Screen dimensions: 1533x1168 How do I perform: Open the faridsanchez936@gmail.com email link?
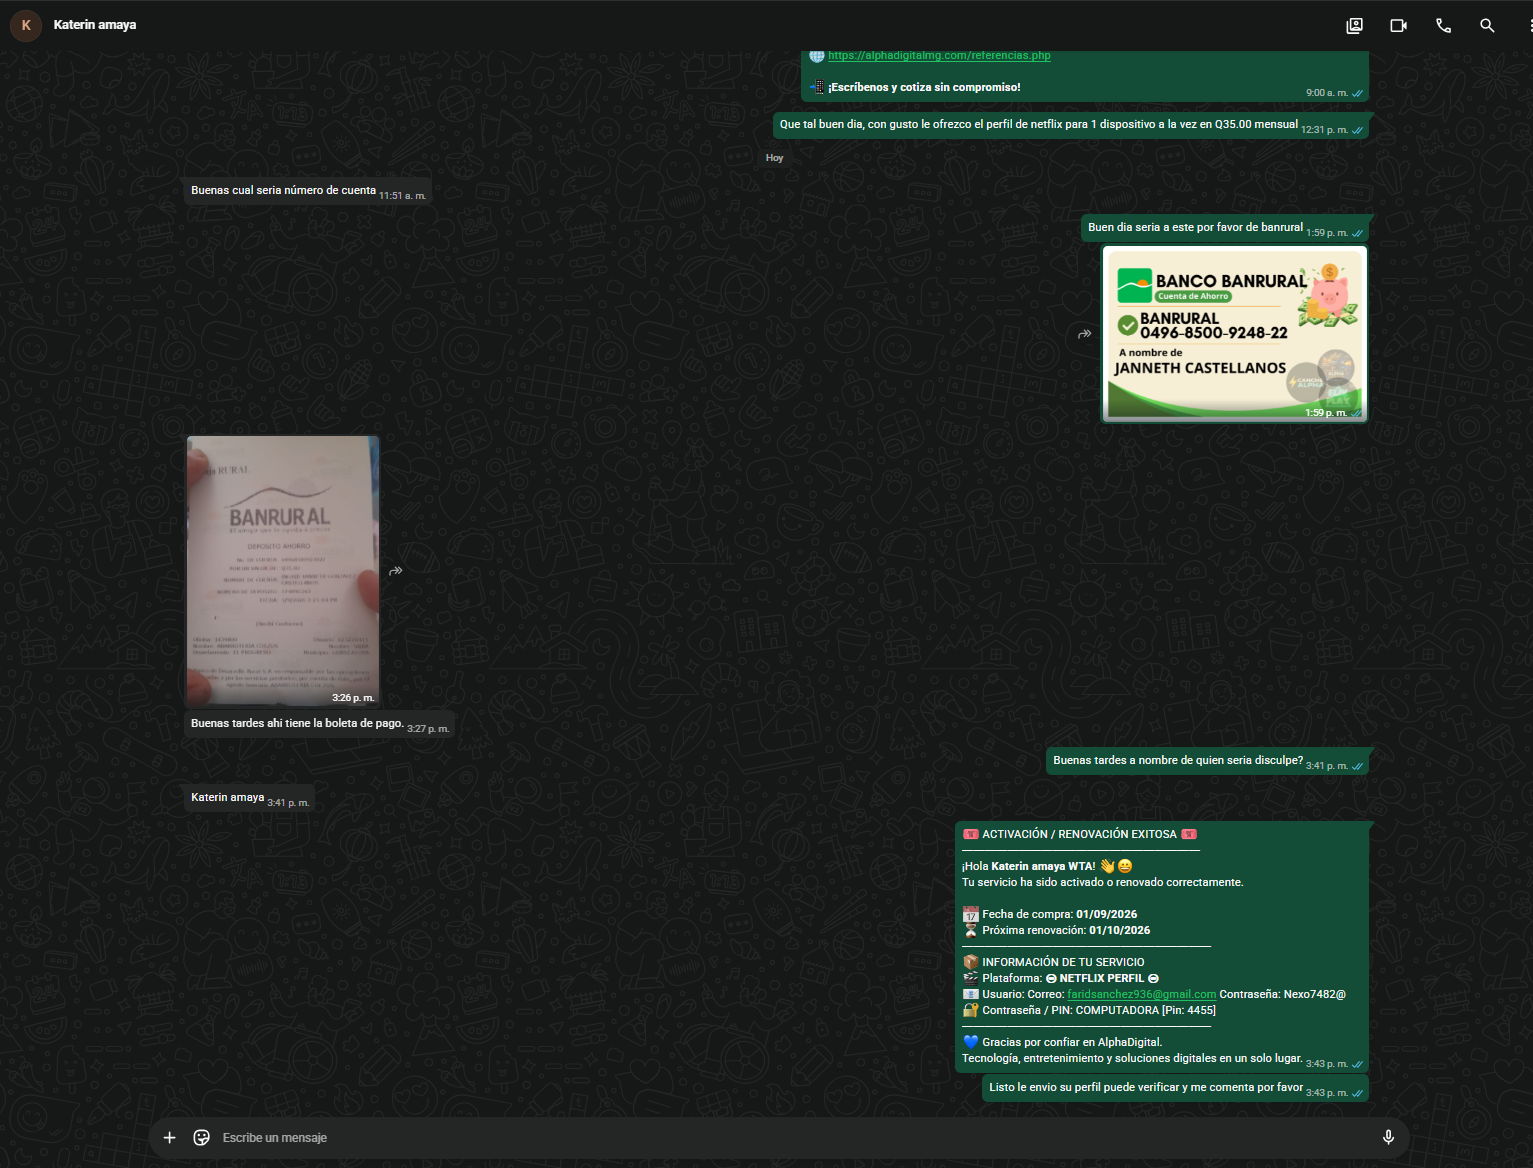click(1141, 994)
